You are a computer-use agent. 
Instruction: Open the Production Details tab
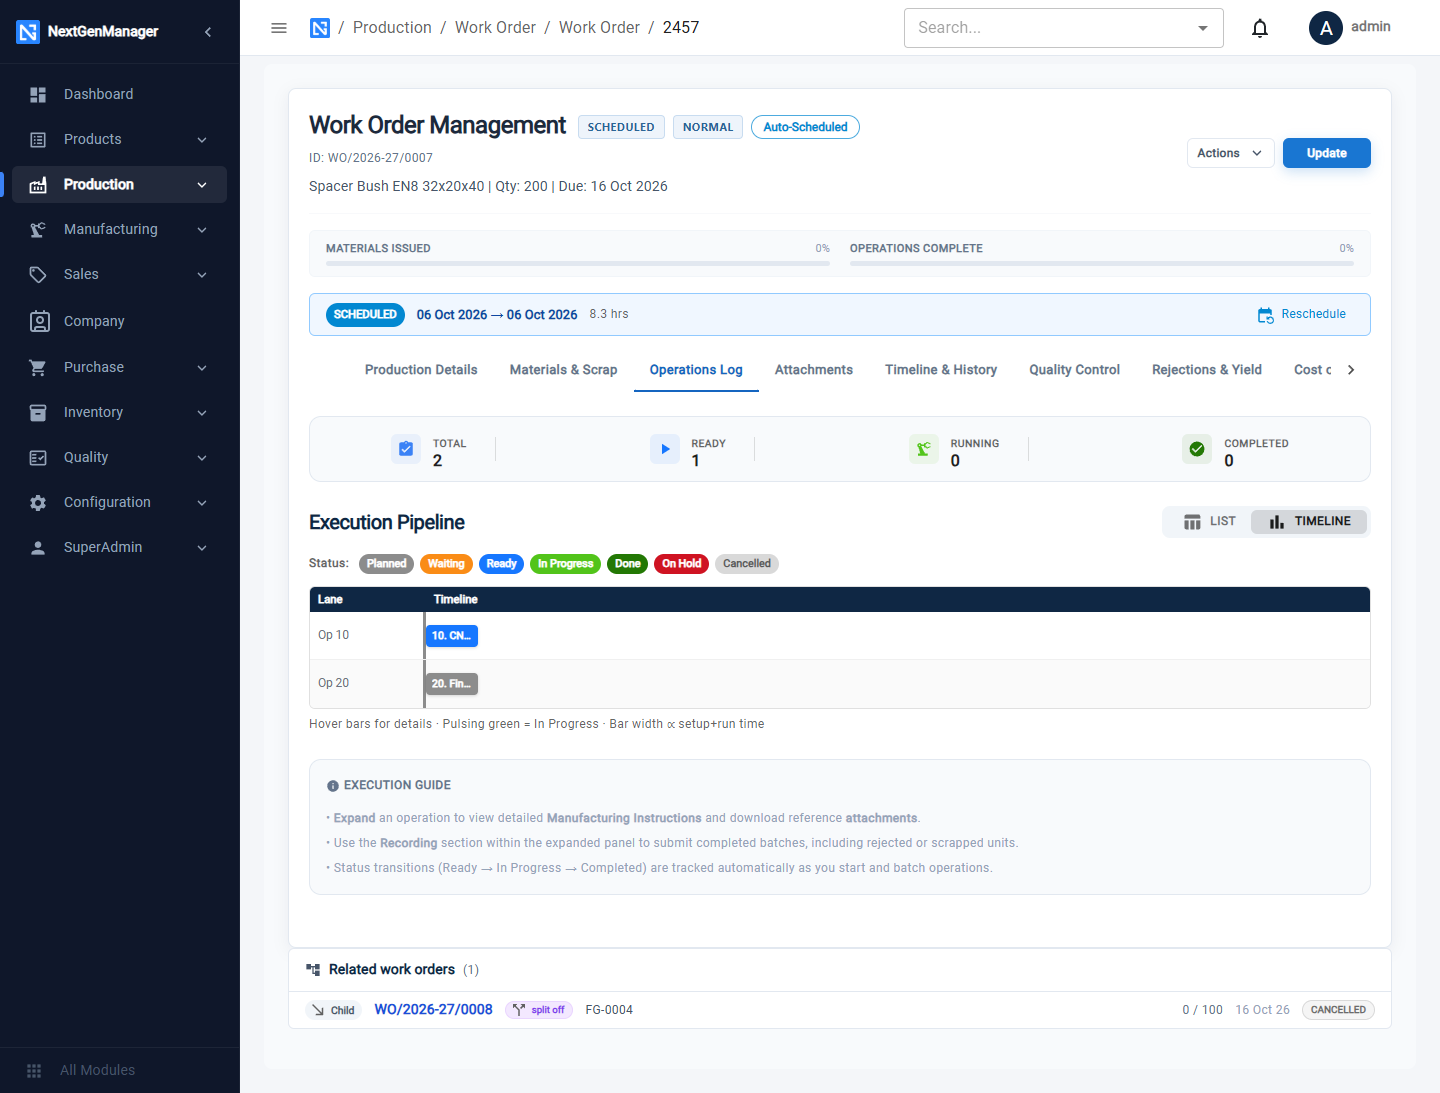tap(421, 370)
